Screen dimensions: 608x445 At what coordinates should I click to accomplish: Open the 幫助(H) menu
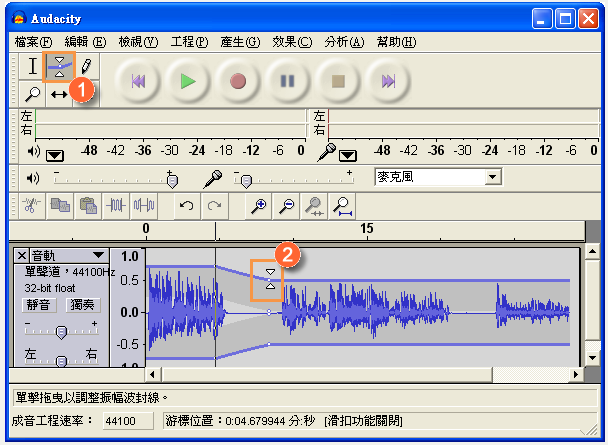(396, 42)
